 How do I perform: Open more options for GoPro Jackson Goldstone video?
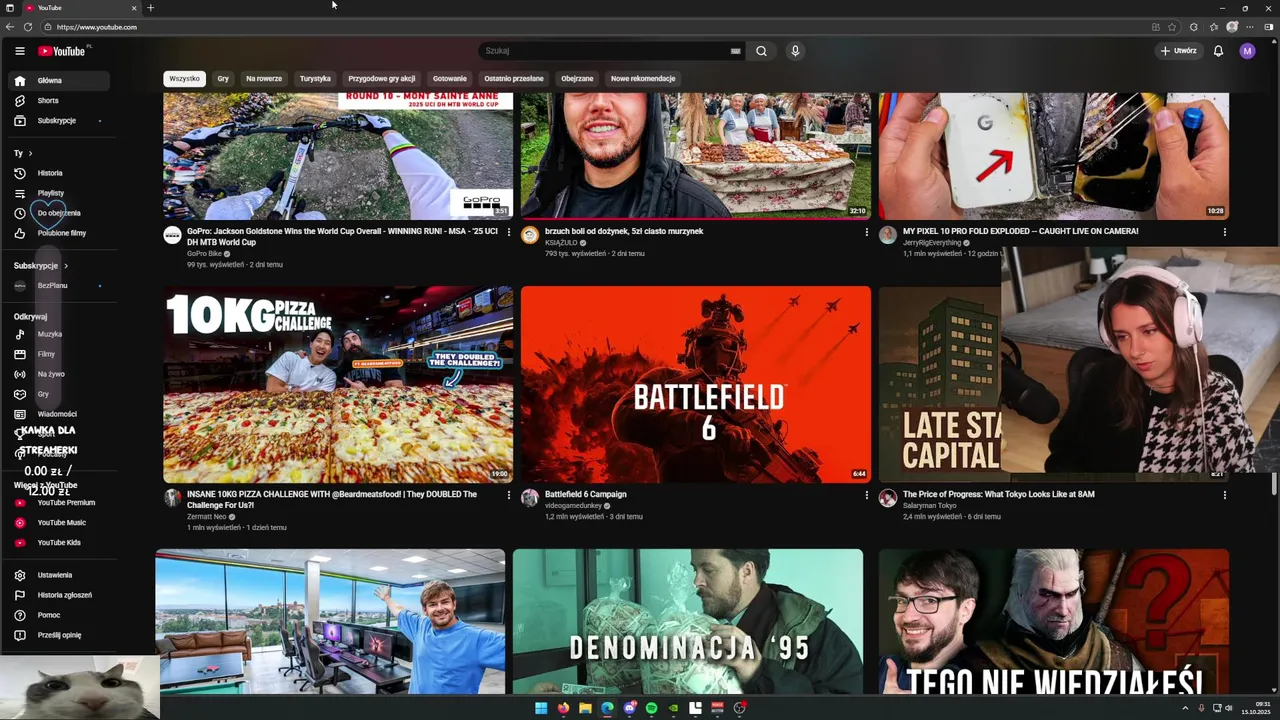click(508, 232)
